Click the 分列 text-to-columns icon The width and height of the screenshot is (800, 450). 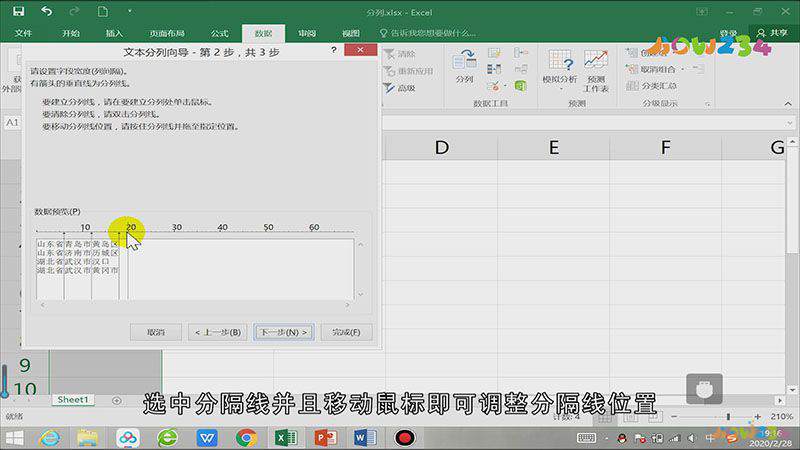click(x=464, y=66)
